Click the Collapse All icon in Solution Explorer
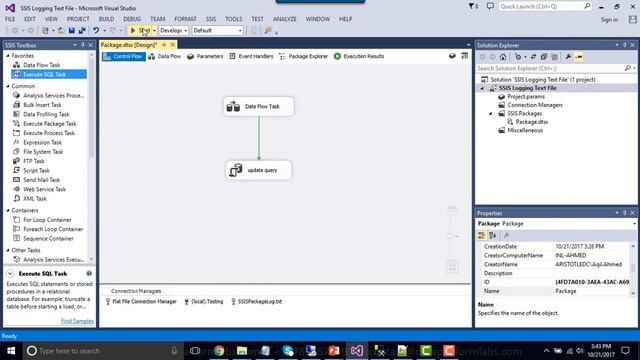Viewport: 640px width, 360px height. tap(544, 57)
